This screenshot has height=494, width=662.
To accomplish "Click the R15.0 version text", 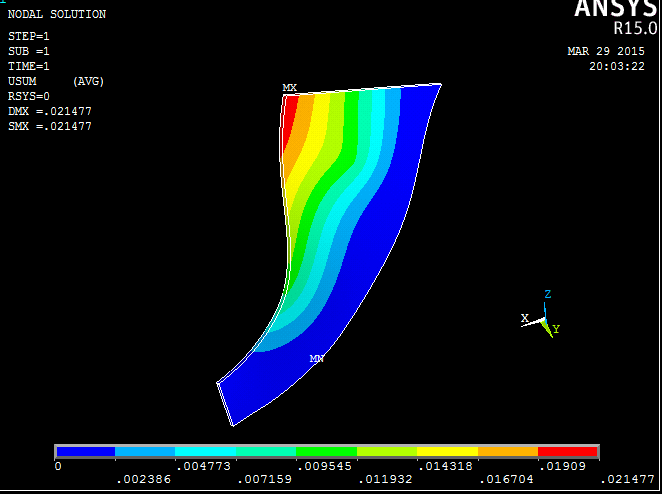I will [x=635, y=28].
